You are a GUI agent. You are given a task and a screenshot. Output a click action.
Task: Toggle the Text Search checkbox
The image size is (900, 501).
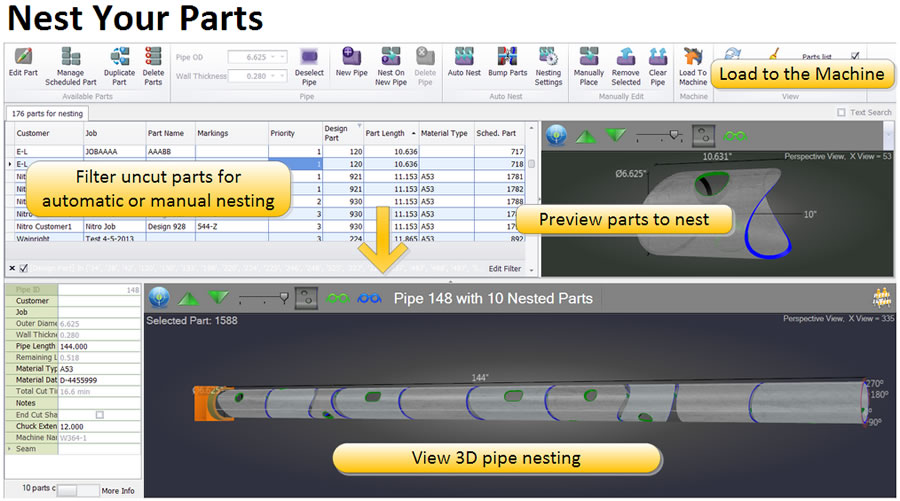[841, 113]
